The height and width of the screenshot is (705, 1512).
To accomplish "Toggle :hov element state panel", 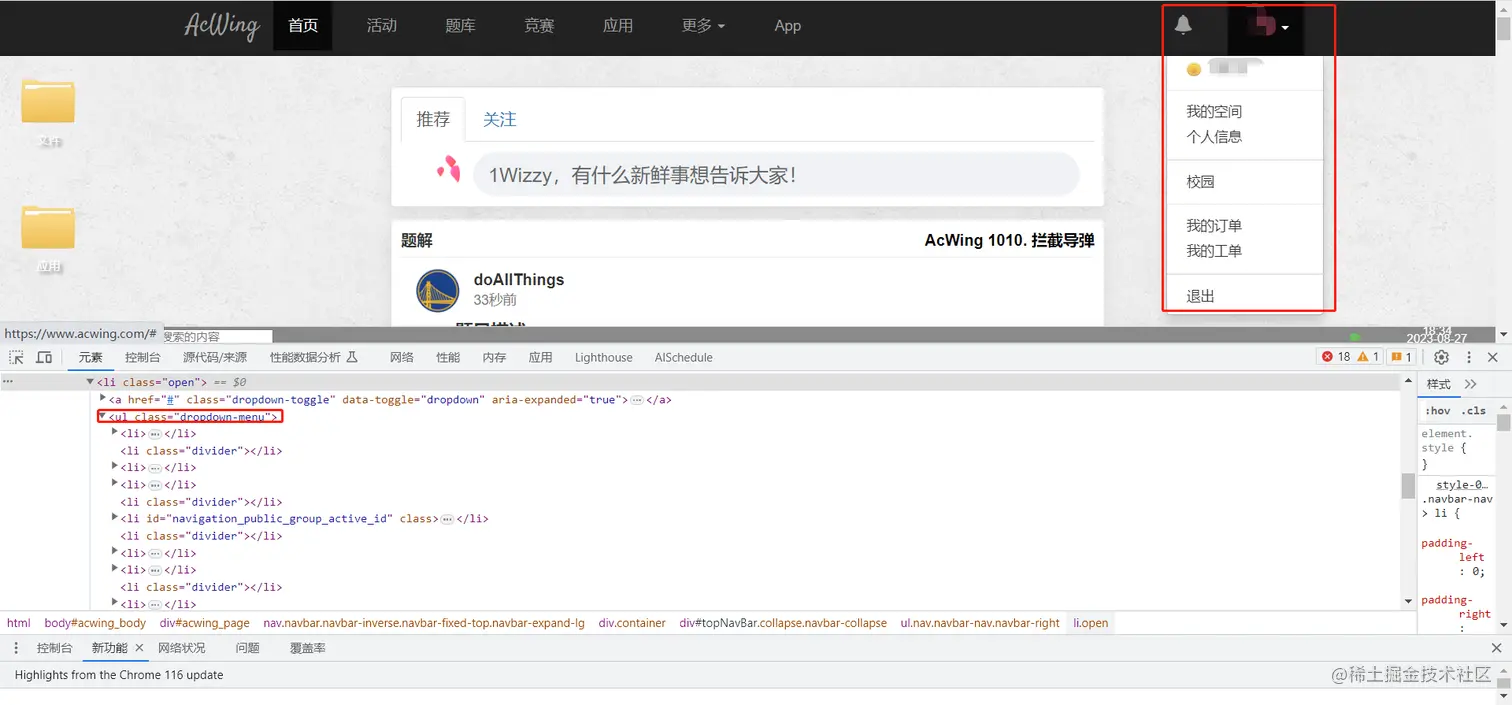I will pyautogui.click(x=1437, y=411).
